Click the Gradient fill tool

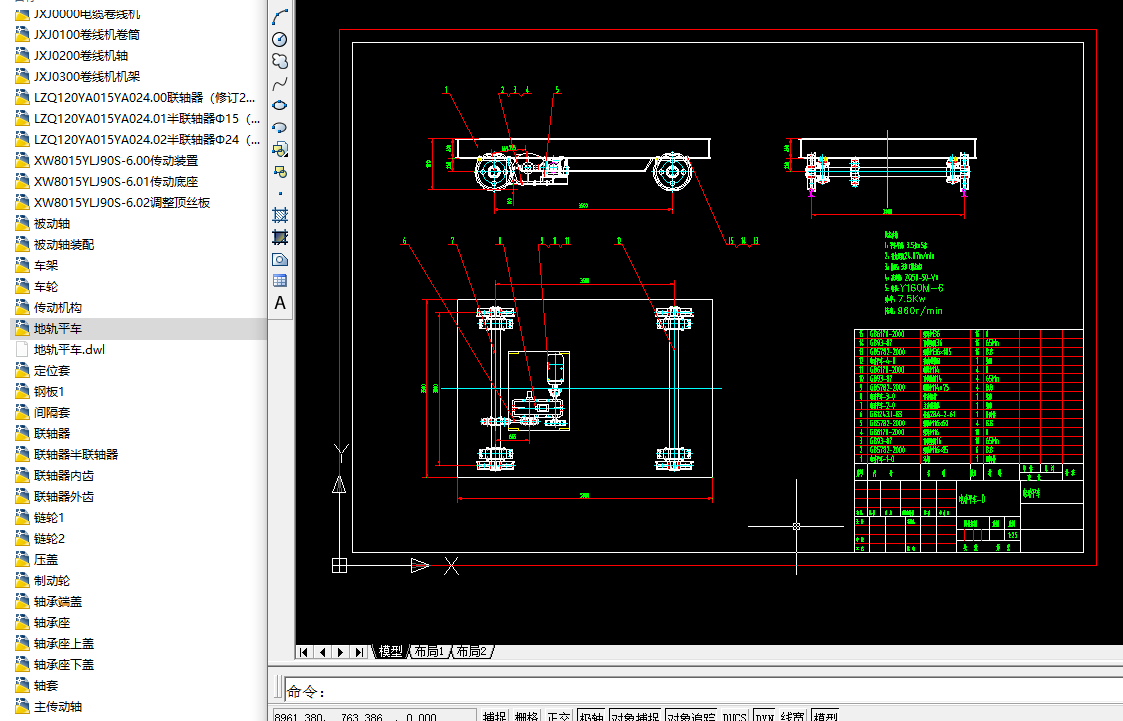(280, 237)
